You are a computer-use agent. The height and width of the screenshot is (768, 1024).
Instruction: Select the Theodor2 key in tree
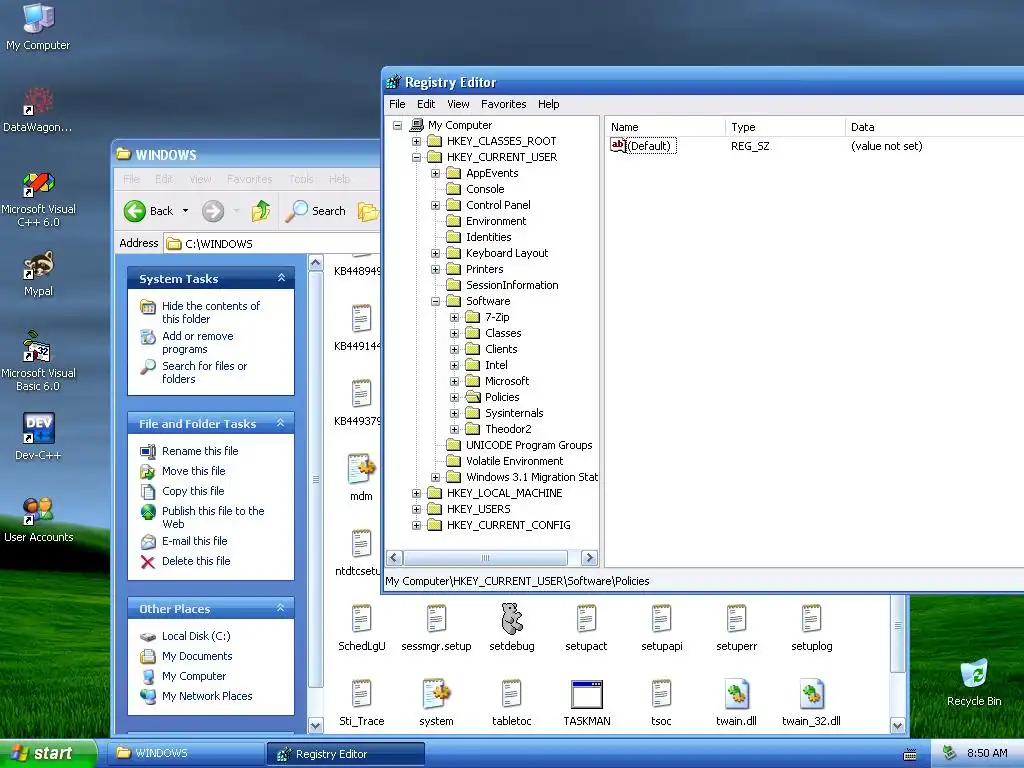pos(508,429)
